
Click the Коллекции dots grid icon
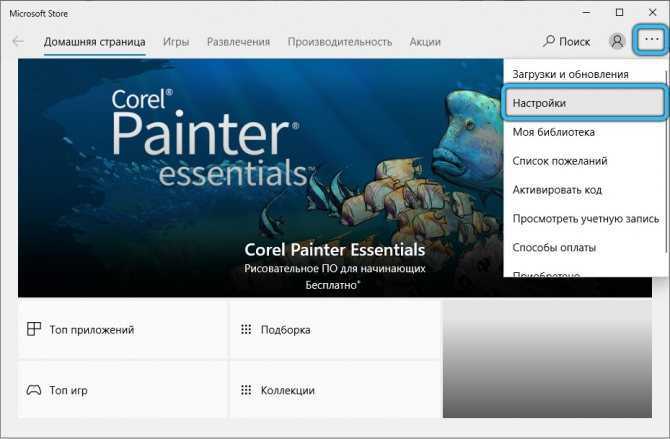246,390
